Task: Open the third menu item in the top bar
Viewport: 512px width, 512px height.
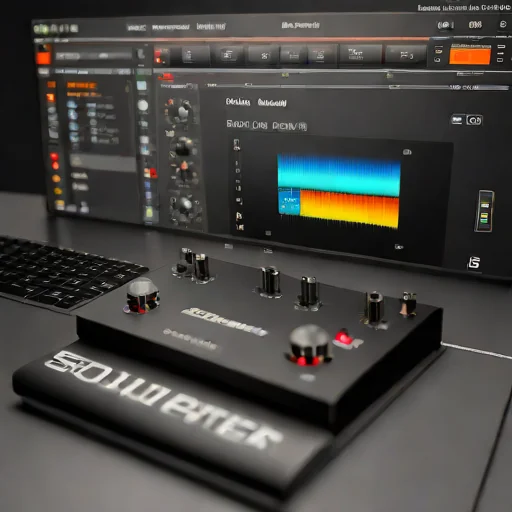Action: [x=211, y=26]
